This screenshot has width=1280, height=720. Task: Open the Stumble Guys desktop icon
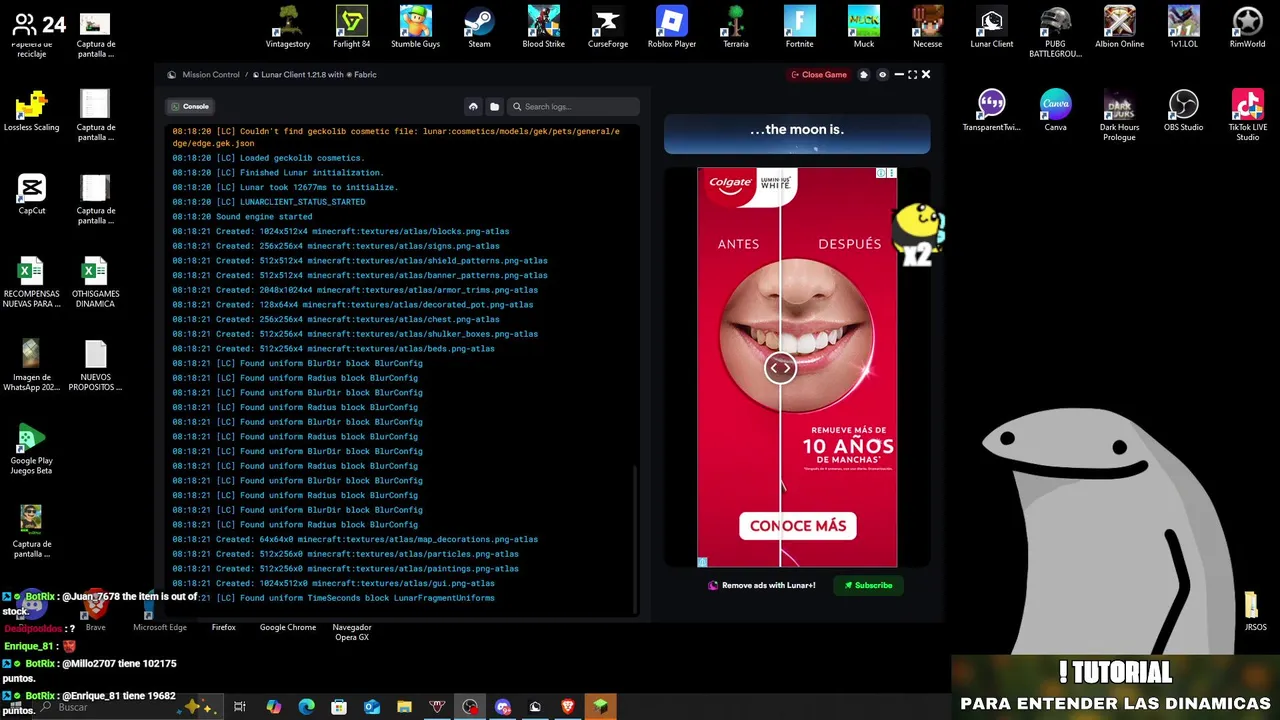pyautogui.click(x=416, y=27)
